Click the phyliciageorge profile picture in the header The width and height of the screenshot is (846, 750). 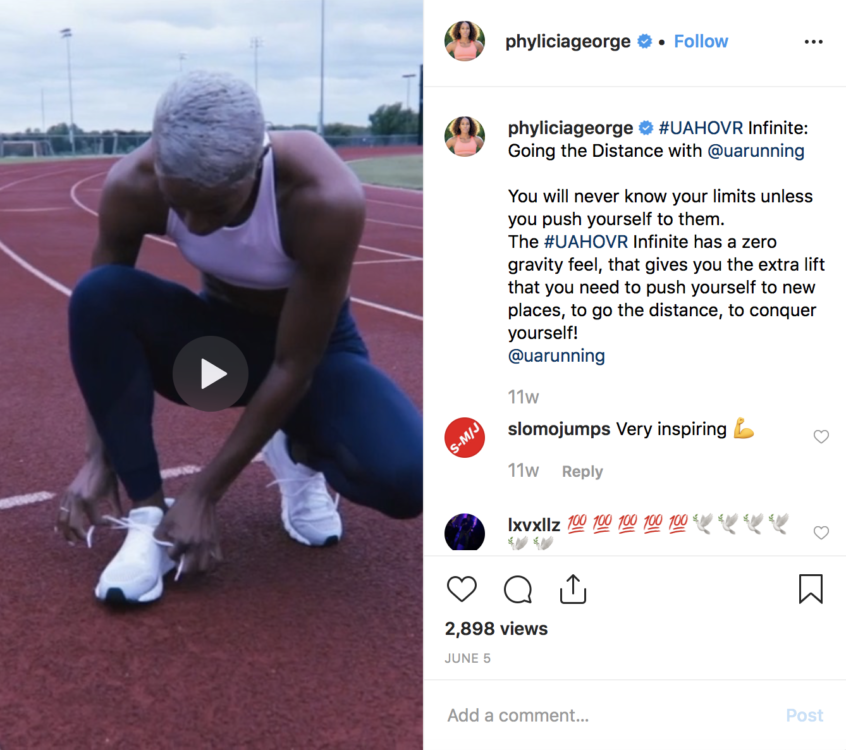465,41
